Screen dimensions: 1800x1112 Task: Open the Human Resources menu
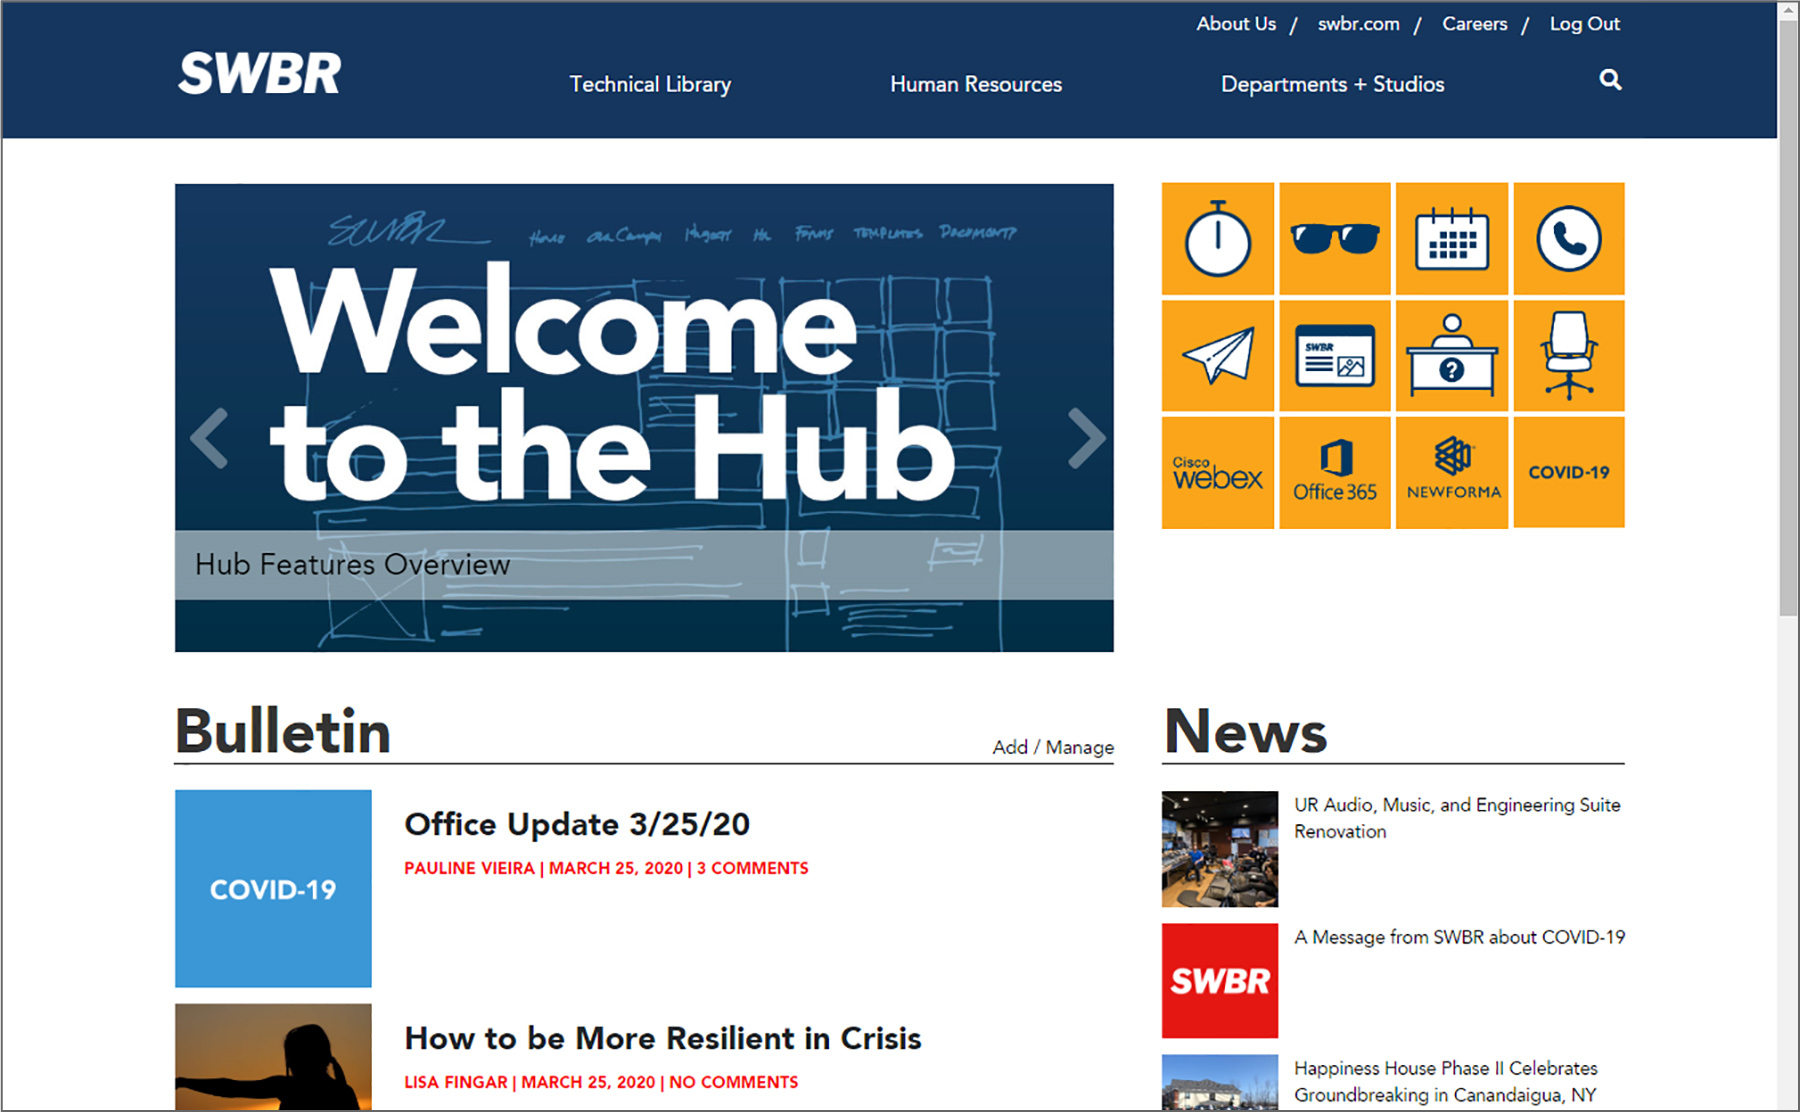point(976,85)
